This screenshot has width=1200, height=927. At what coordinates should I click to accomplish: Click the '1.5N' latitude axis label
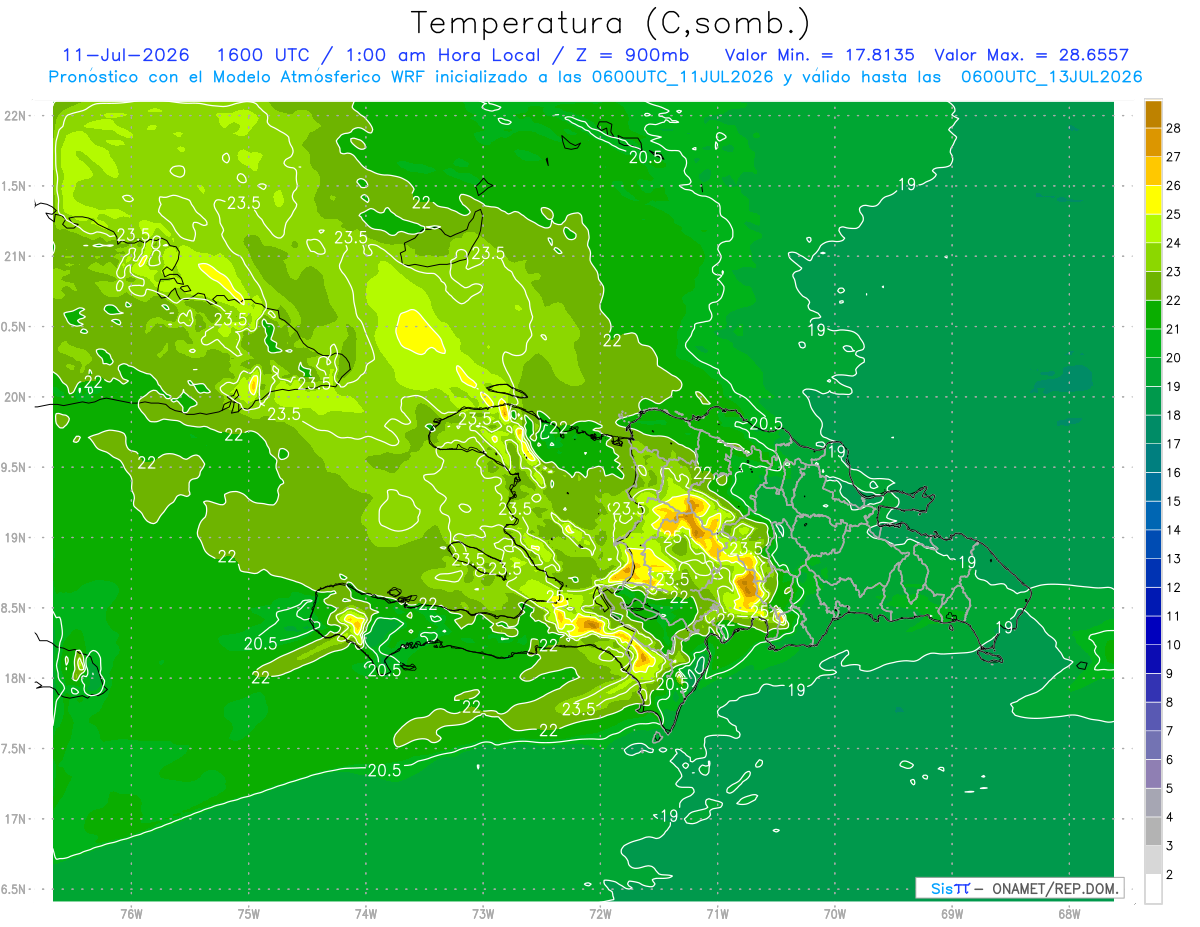(16, 186)
